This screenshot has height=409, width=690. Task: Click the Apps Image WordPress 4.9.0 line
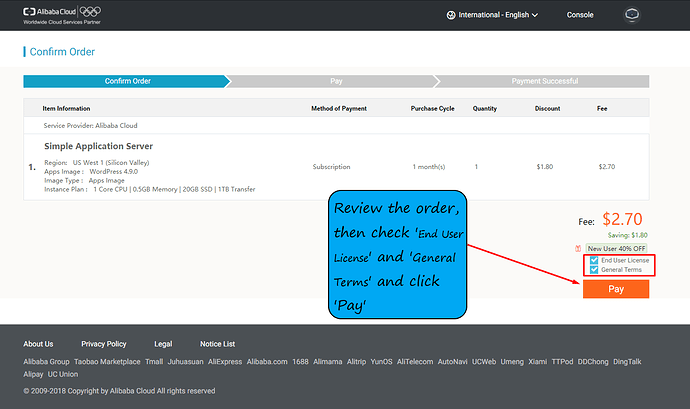coord(91,172)
